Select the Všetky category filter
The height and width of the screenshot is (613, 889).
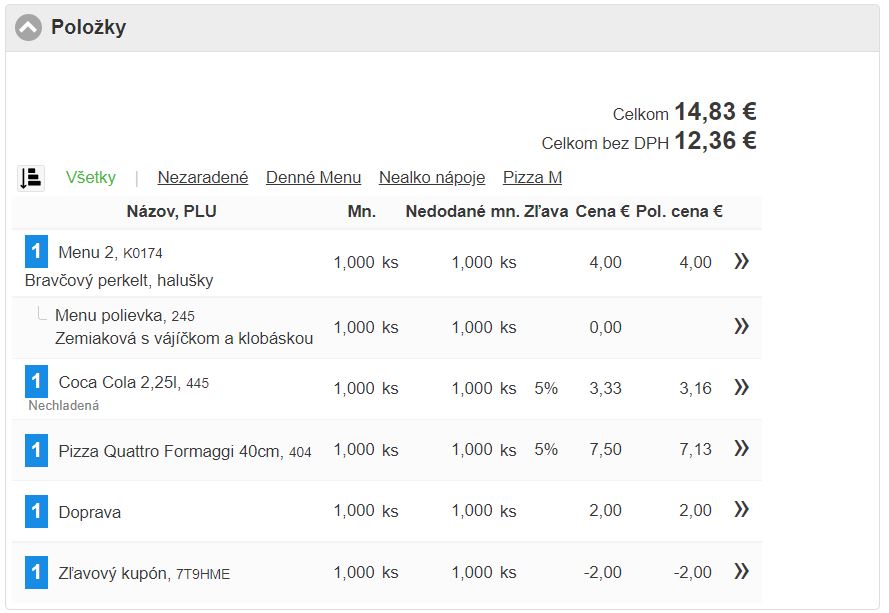click(x=91, y=178)
